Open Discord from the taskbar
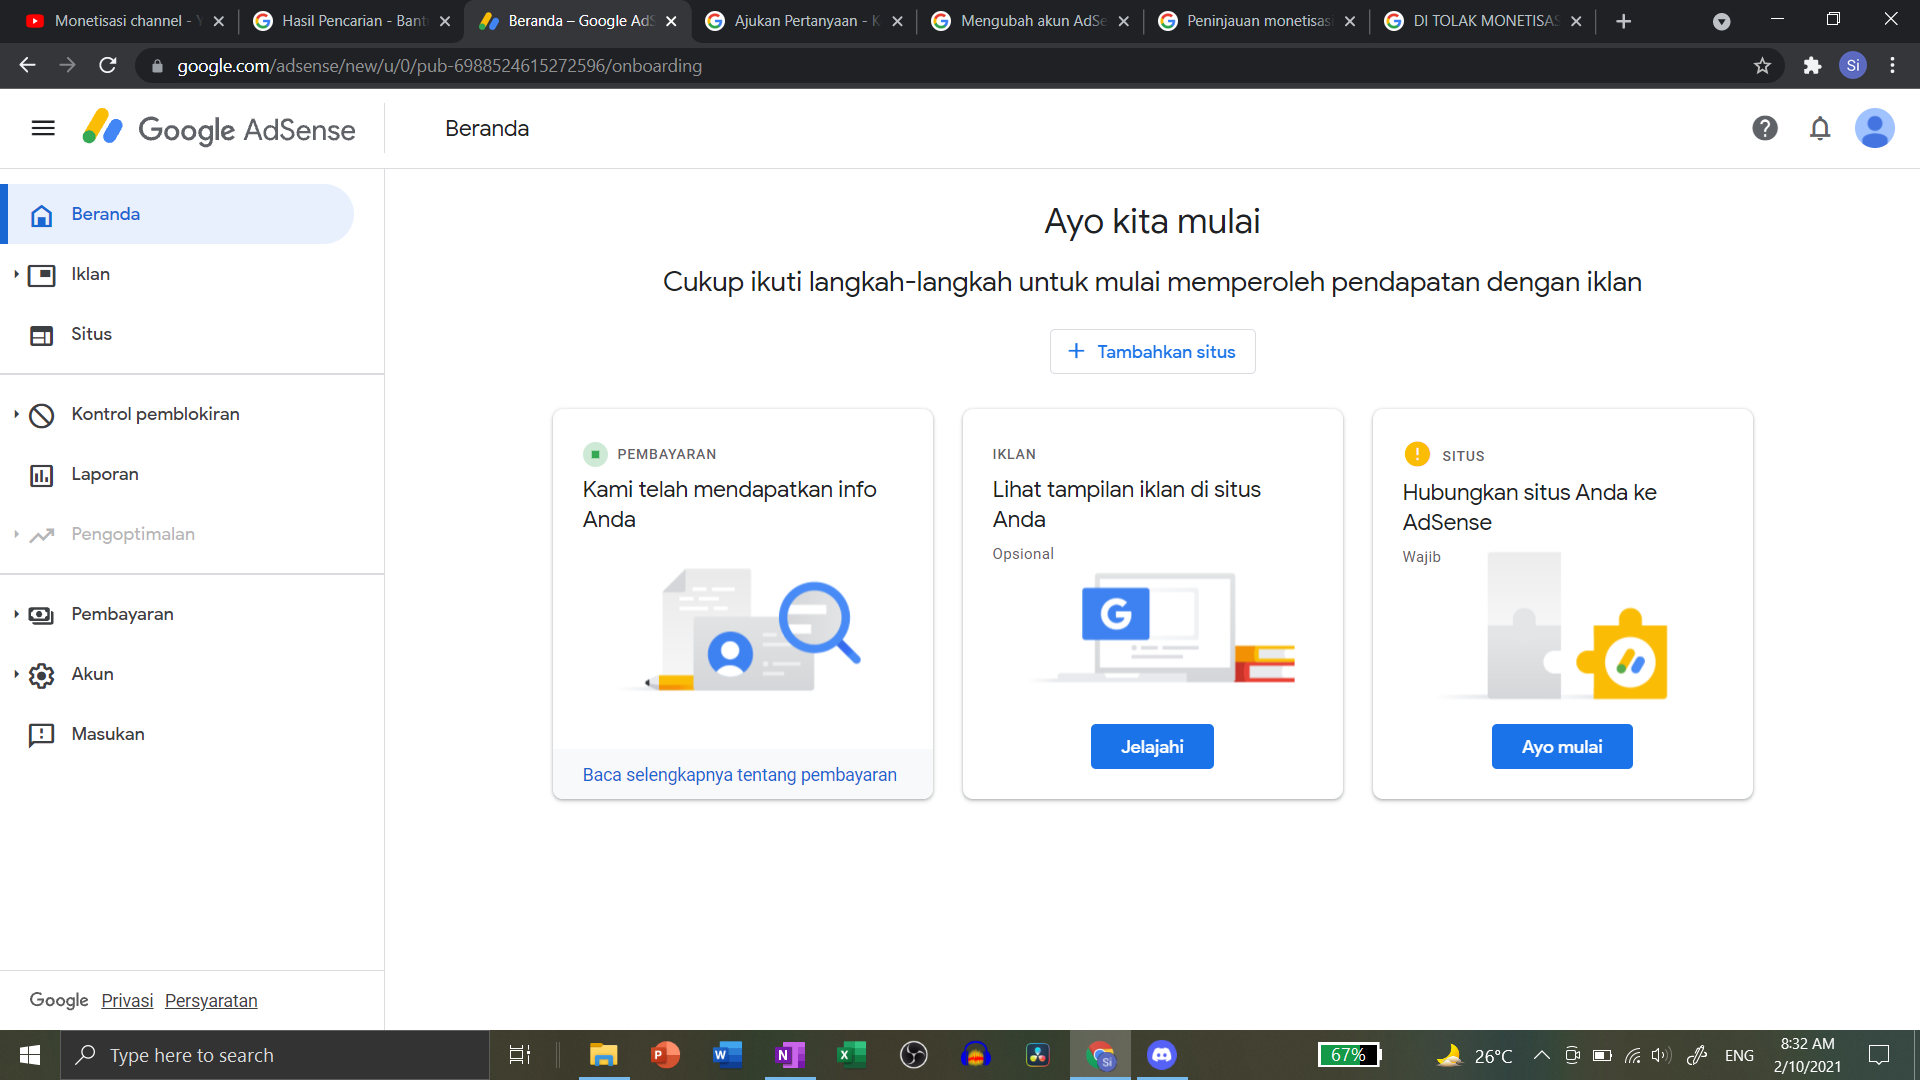Viewport: 1920px width, 1080px height. (1161, 1055)
